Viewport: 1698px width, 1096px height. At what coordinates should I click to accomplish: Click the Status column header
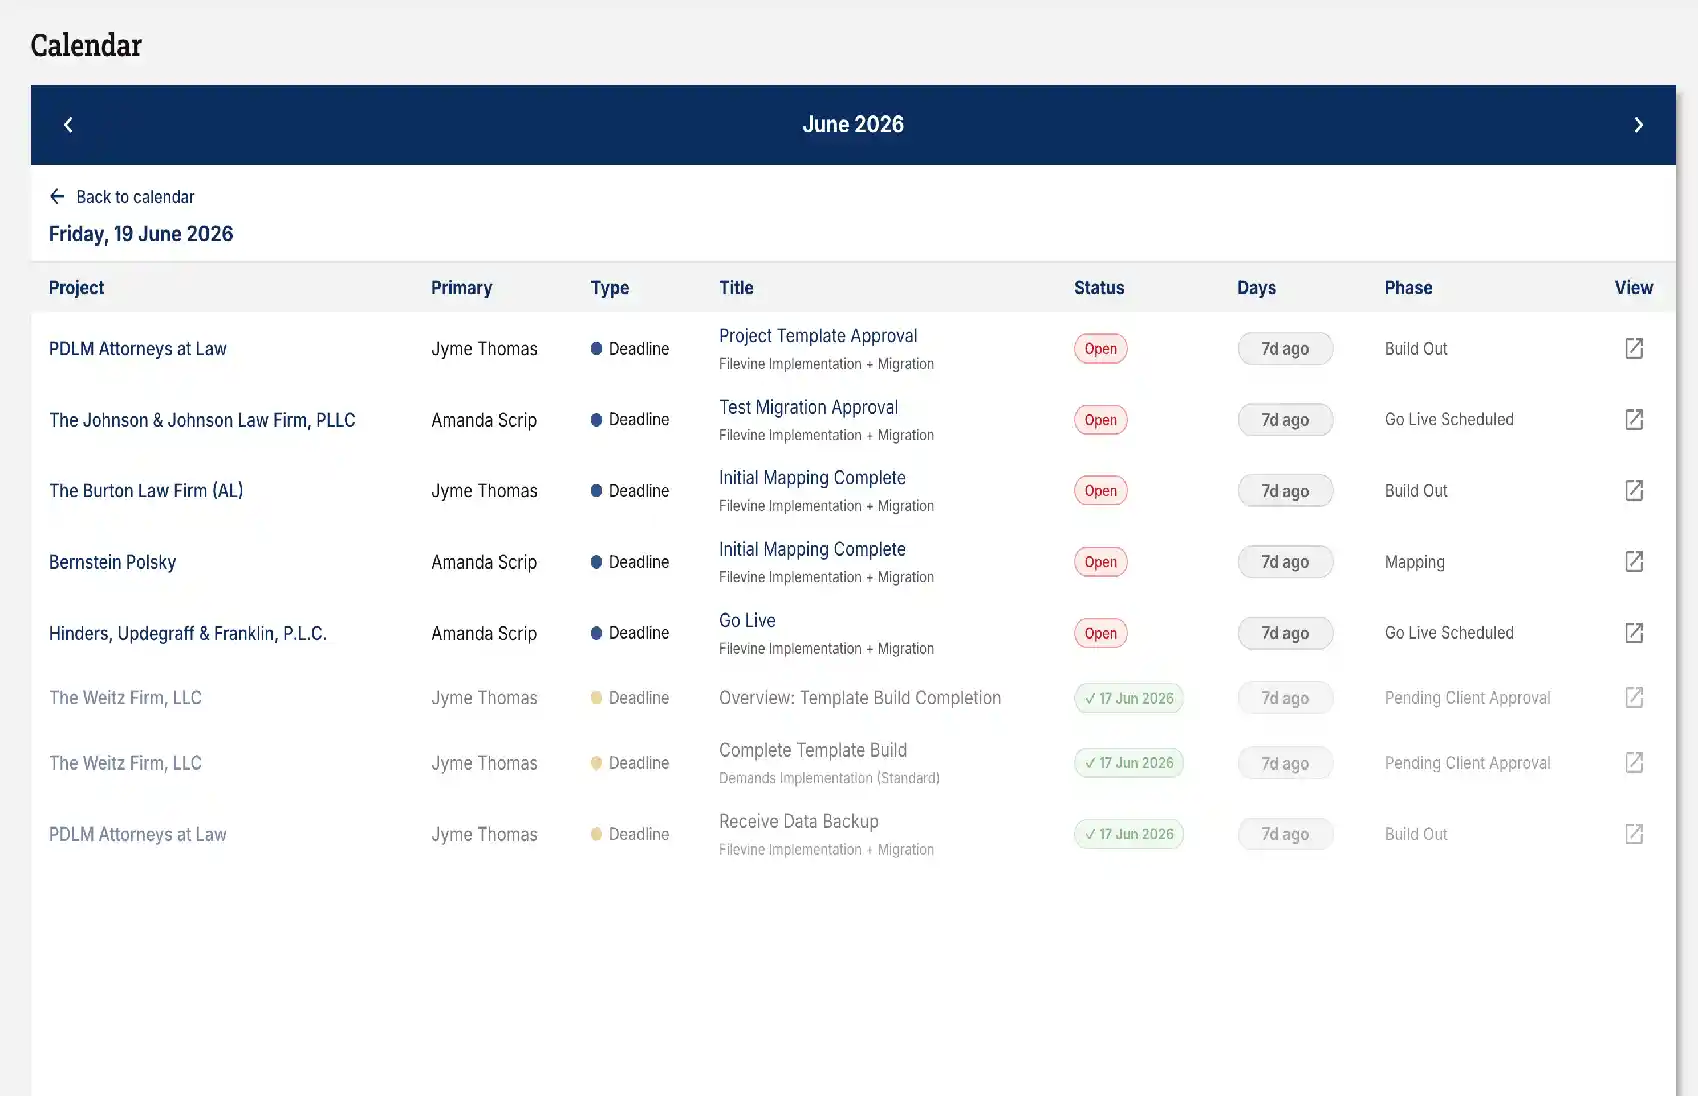1099,288
